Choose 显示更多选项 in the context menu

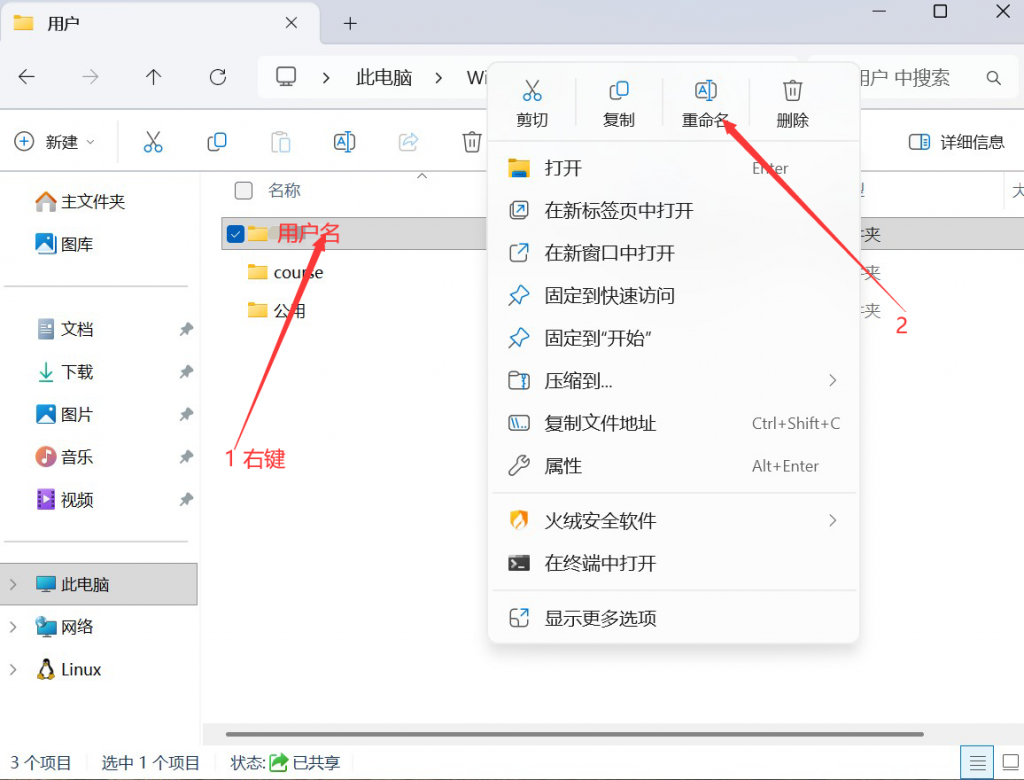coord(600,618)
